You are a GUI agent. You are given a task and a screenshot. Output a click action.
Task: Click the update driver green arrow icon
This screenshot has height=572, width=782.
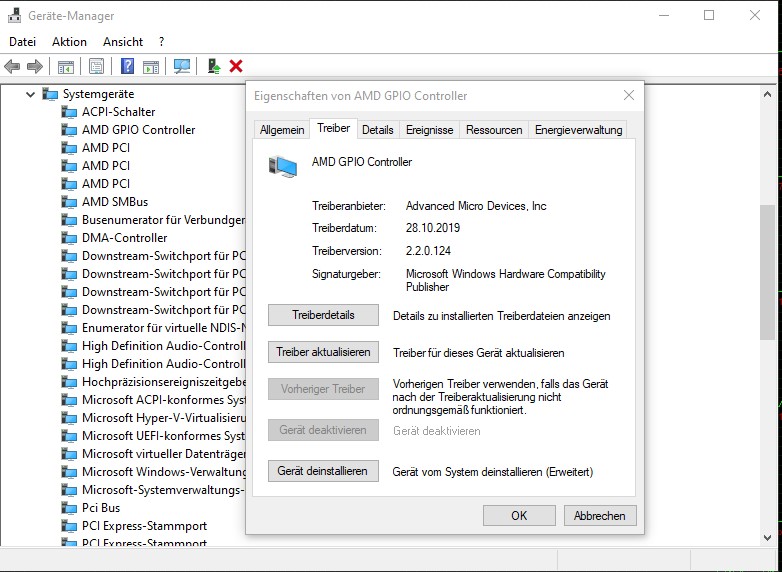[x=214, y=66]
